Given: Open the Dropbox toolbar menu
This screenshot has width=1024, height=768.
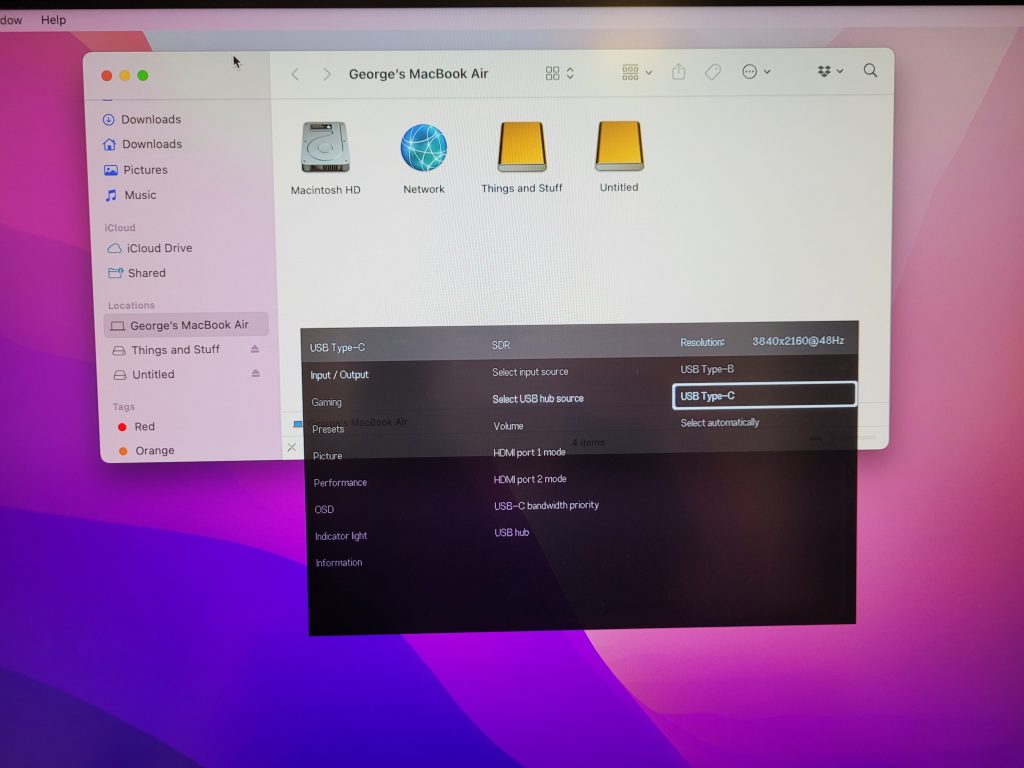Looking at the screenshot, I should 830,71.
